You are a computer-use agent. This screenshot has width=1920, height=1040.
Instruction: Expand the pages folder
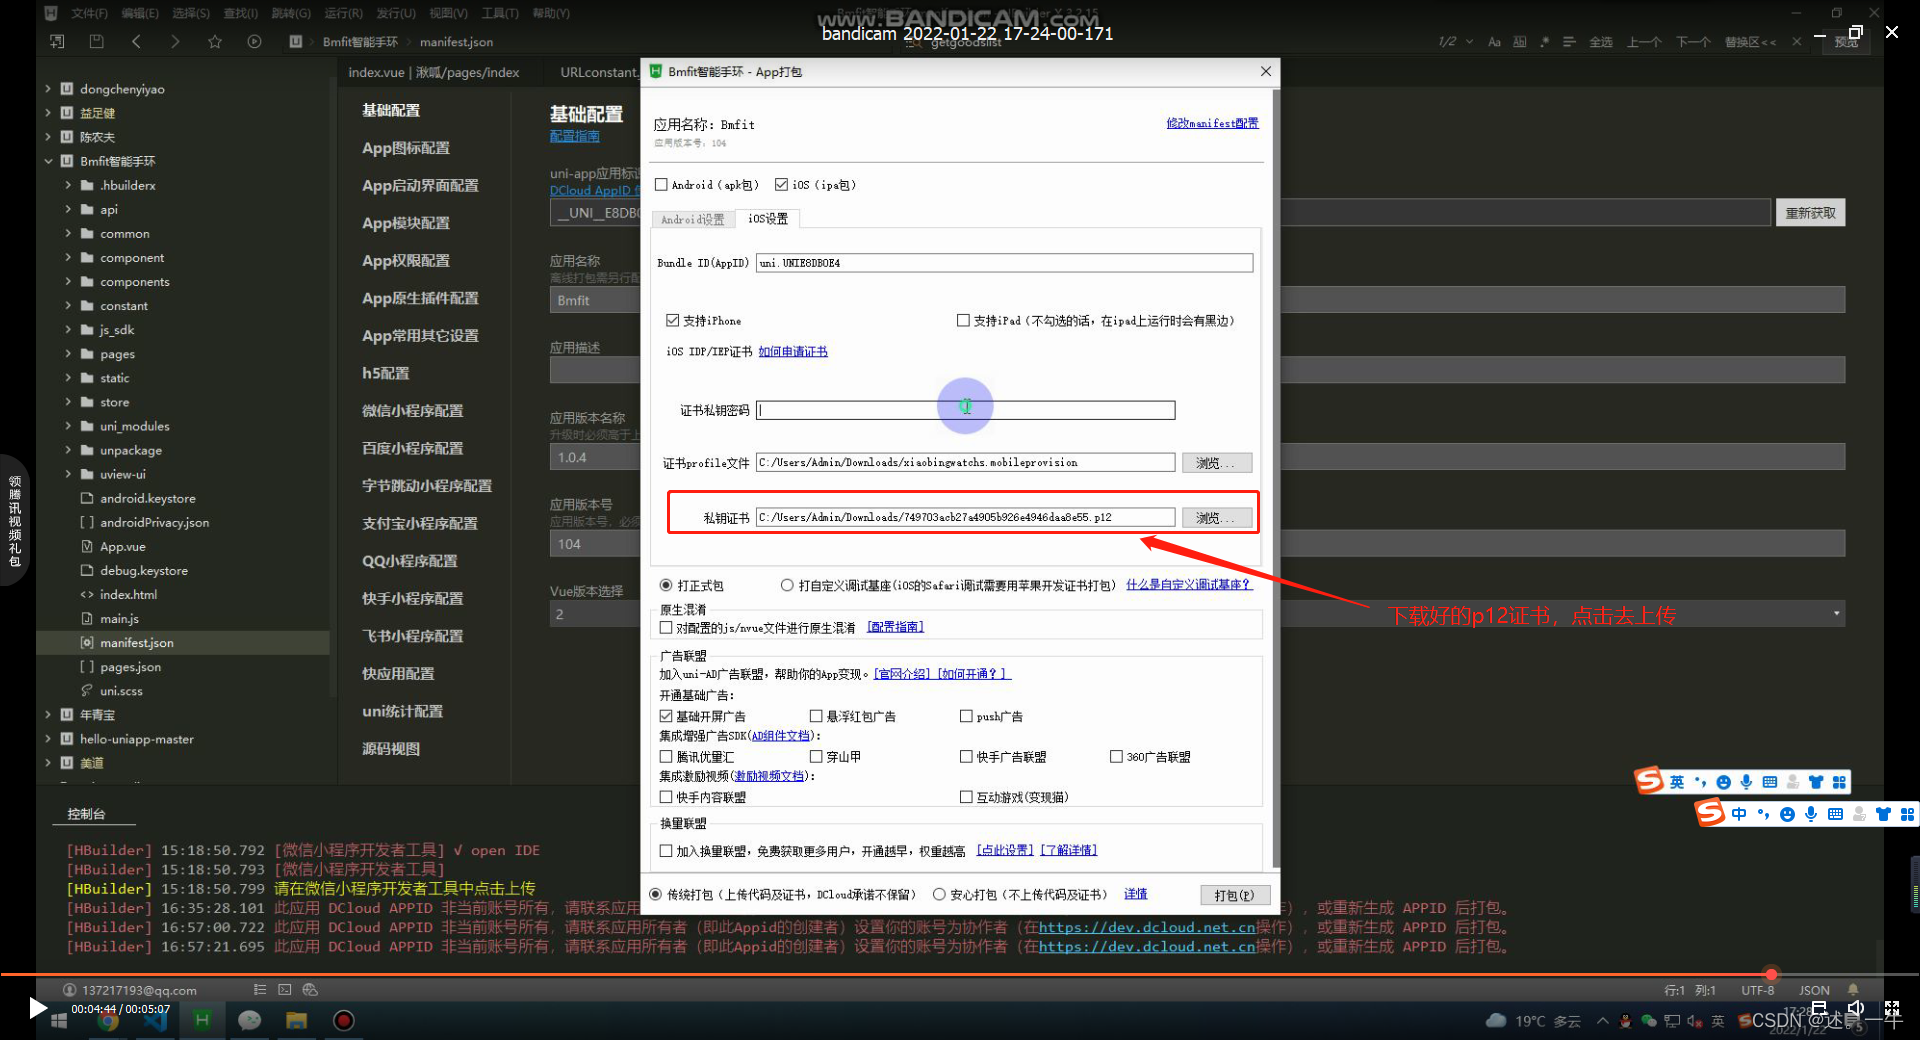click(68, 354)
